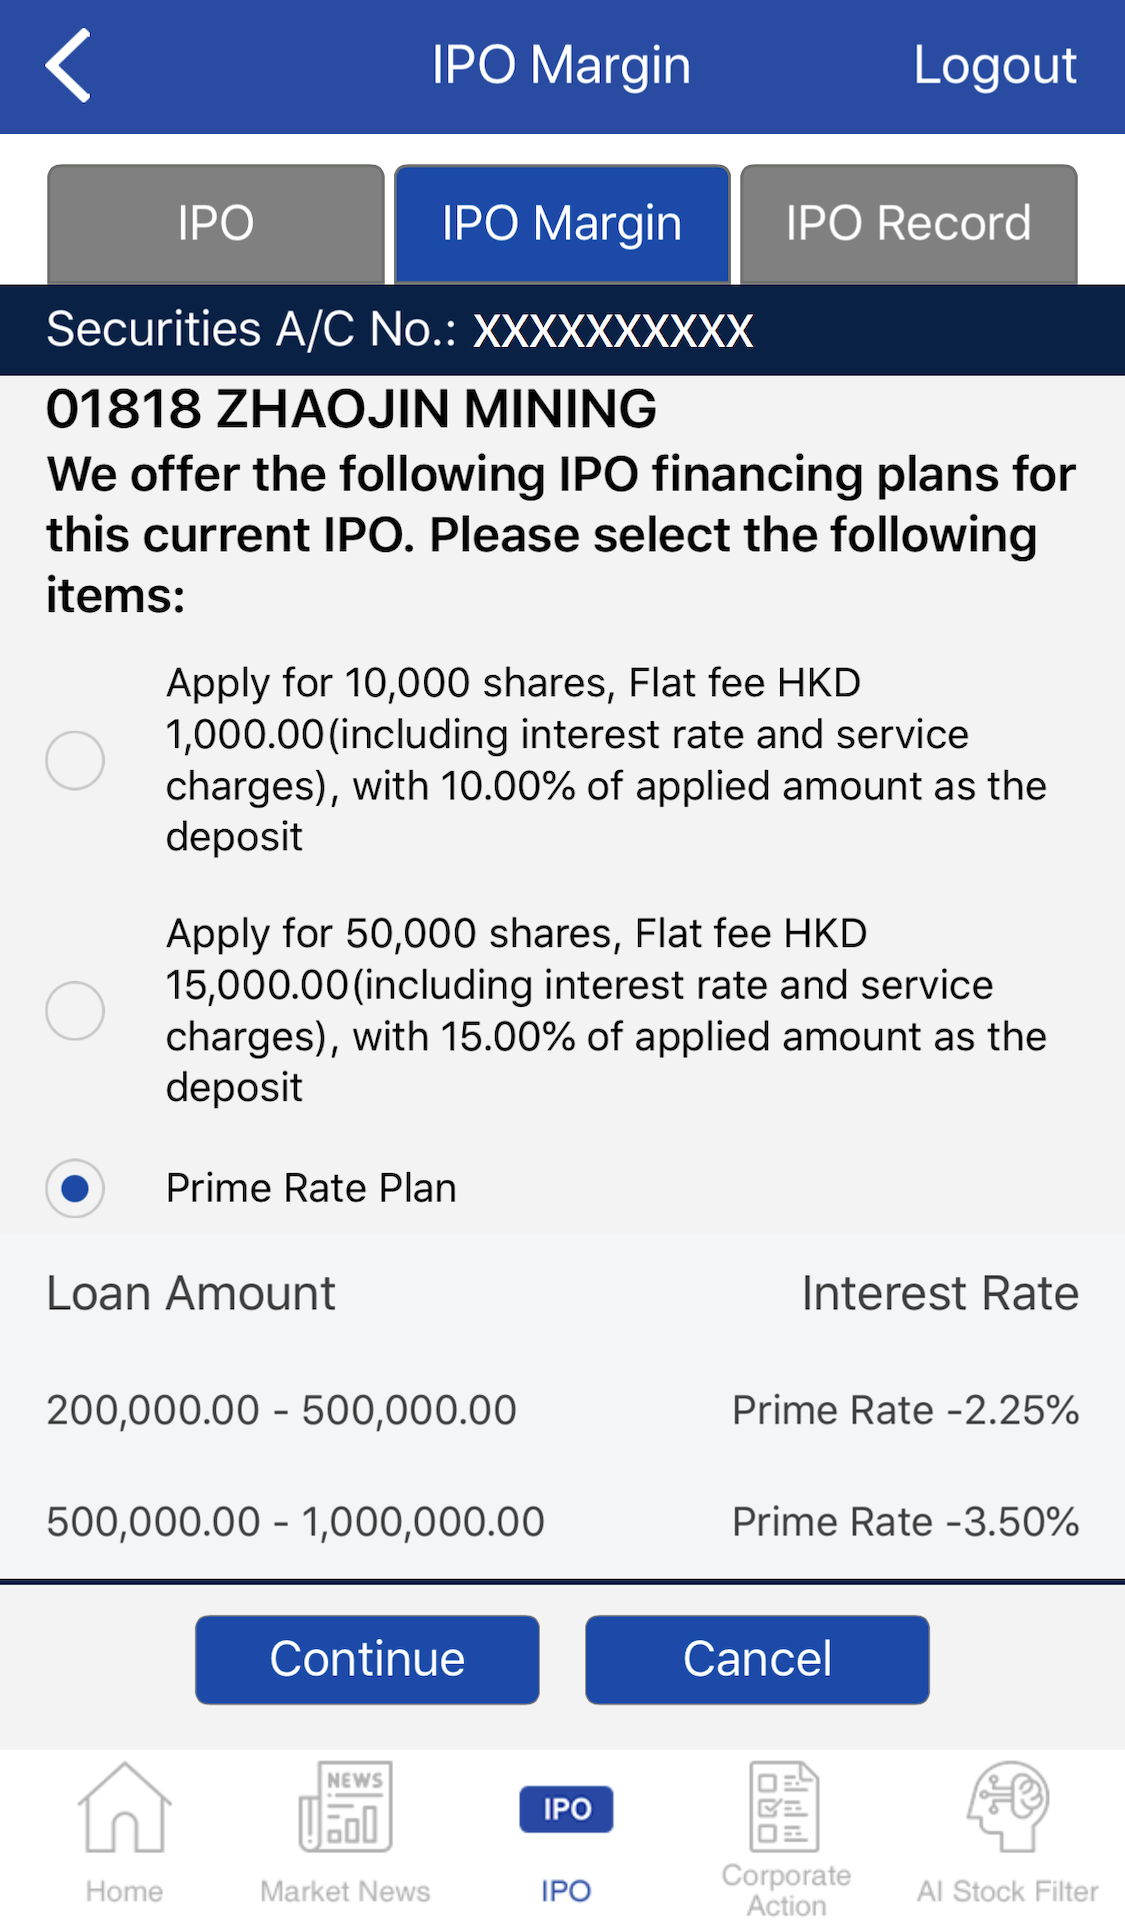Switch to the IPO Record tab
The image size is (1125, 1930).
(x=908, y=224)
